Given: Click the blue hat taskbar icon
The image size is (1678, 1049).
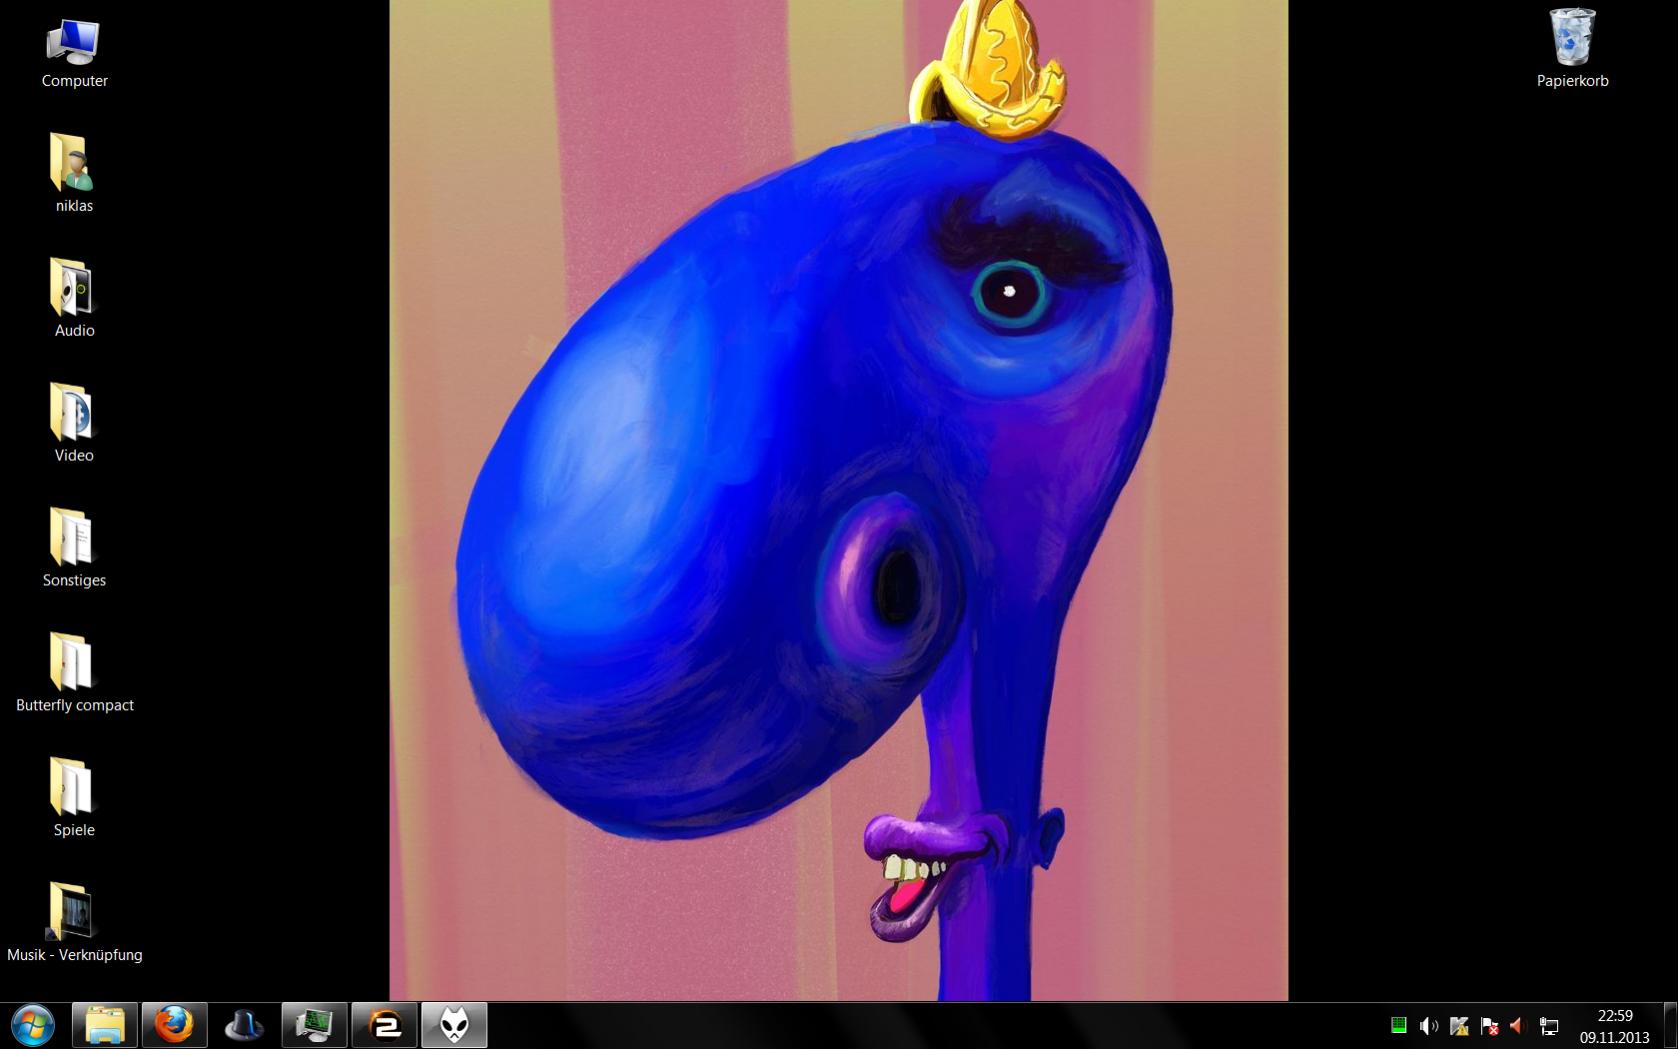Looking at the screenshot, I should point(244,1026).
